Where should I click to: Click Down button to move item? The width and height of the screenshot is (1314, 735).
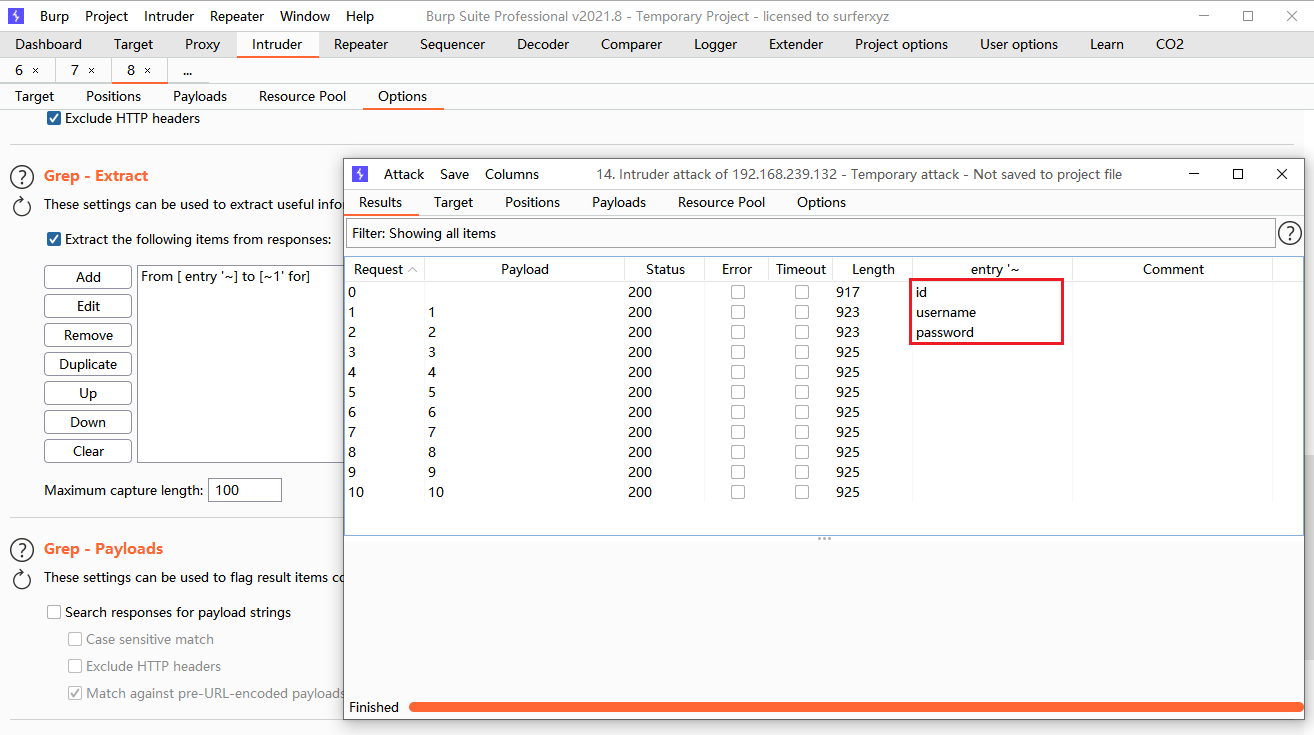(88, 422)
